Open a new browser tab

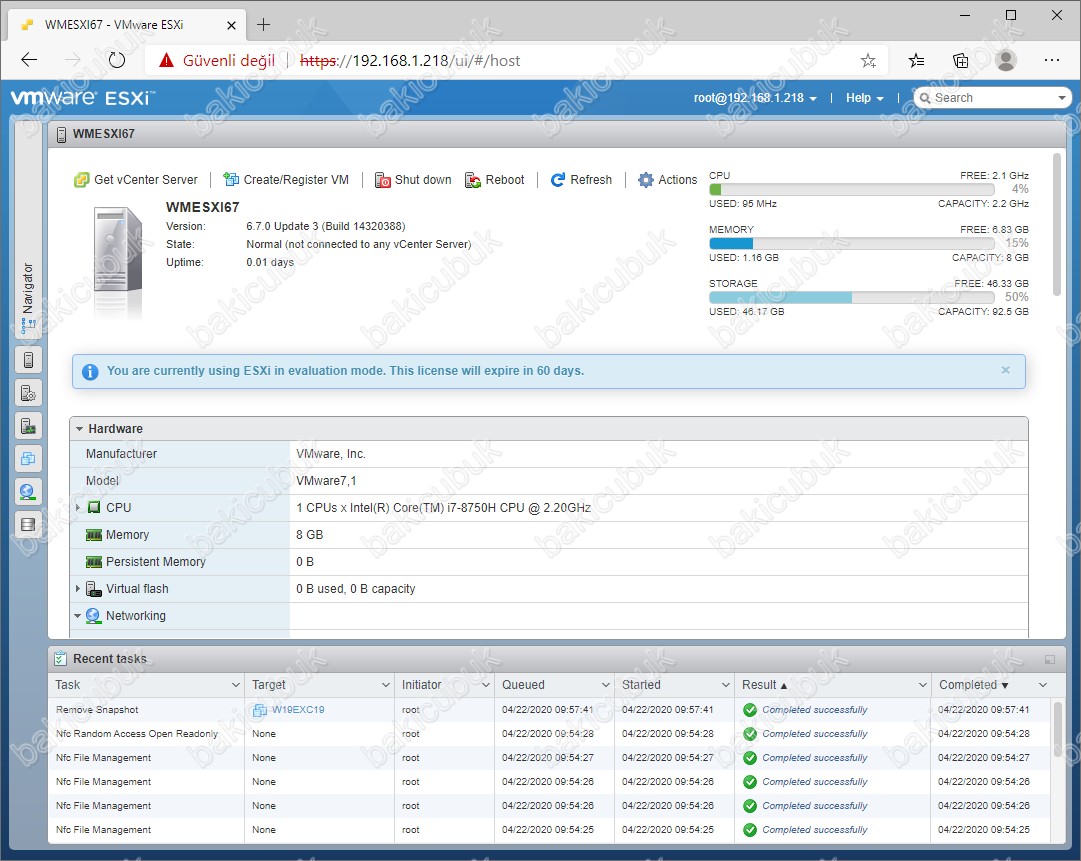coord(263,25)
